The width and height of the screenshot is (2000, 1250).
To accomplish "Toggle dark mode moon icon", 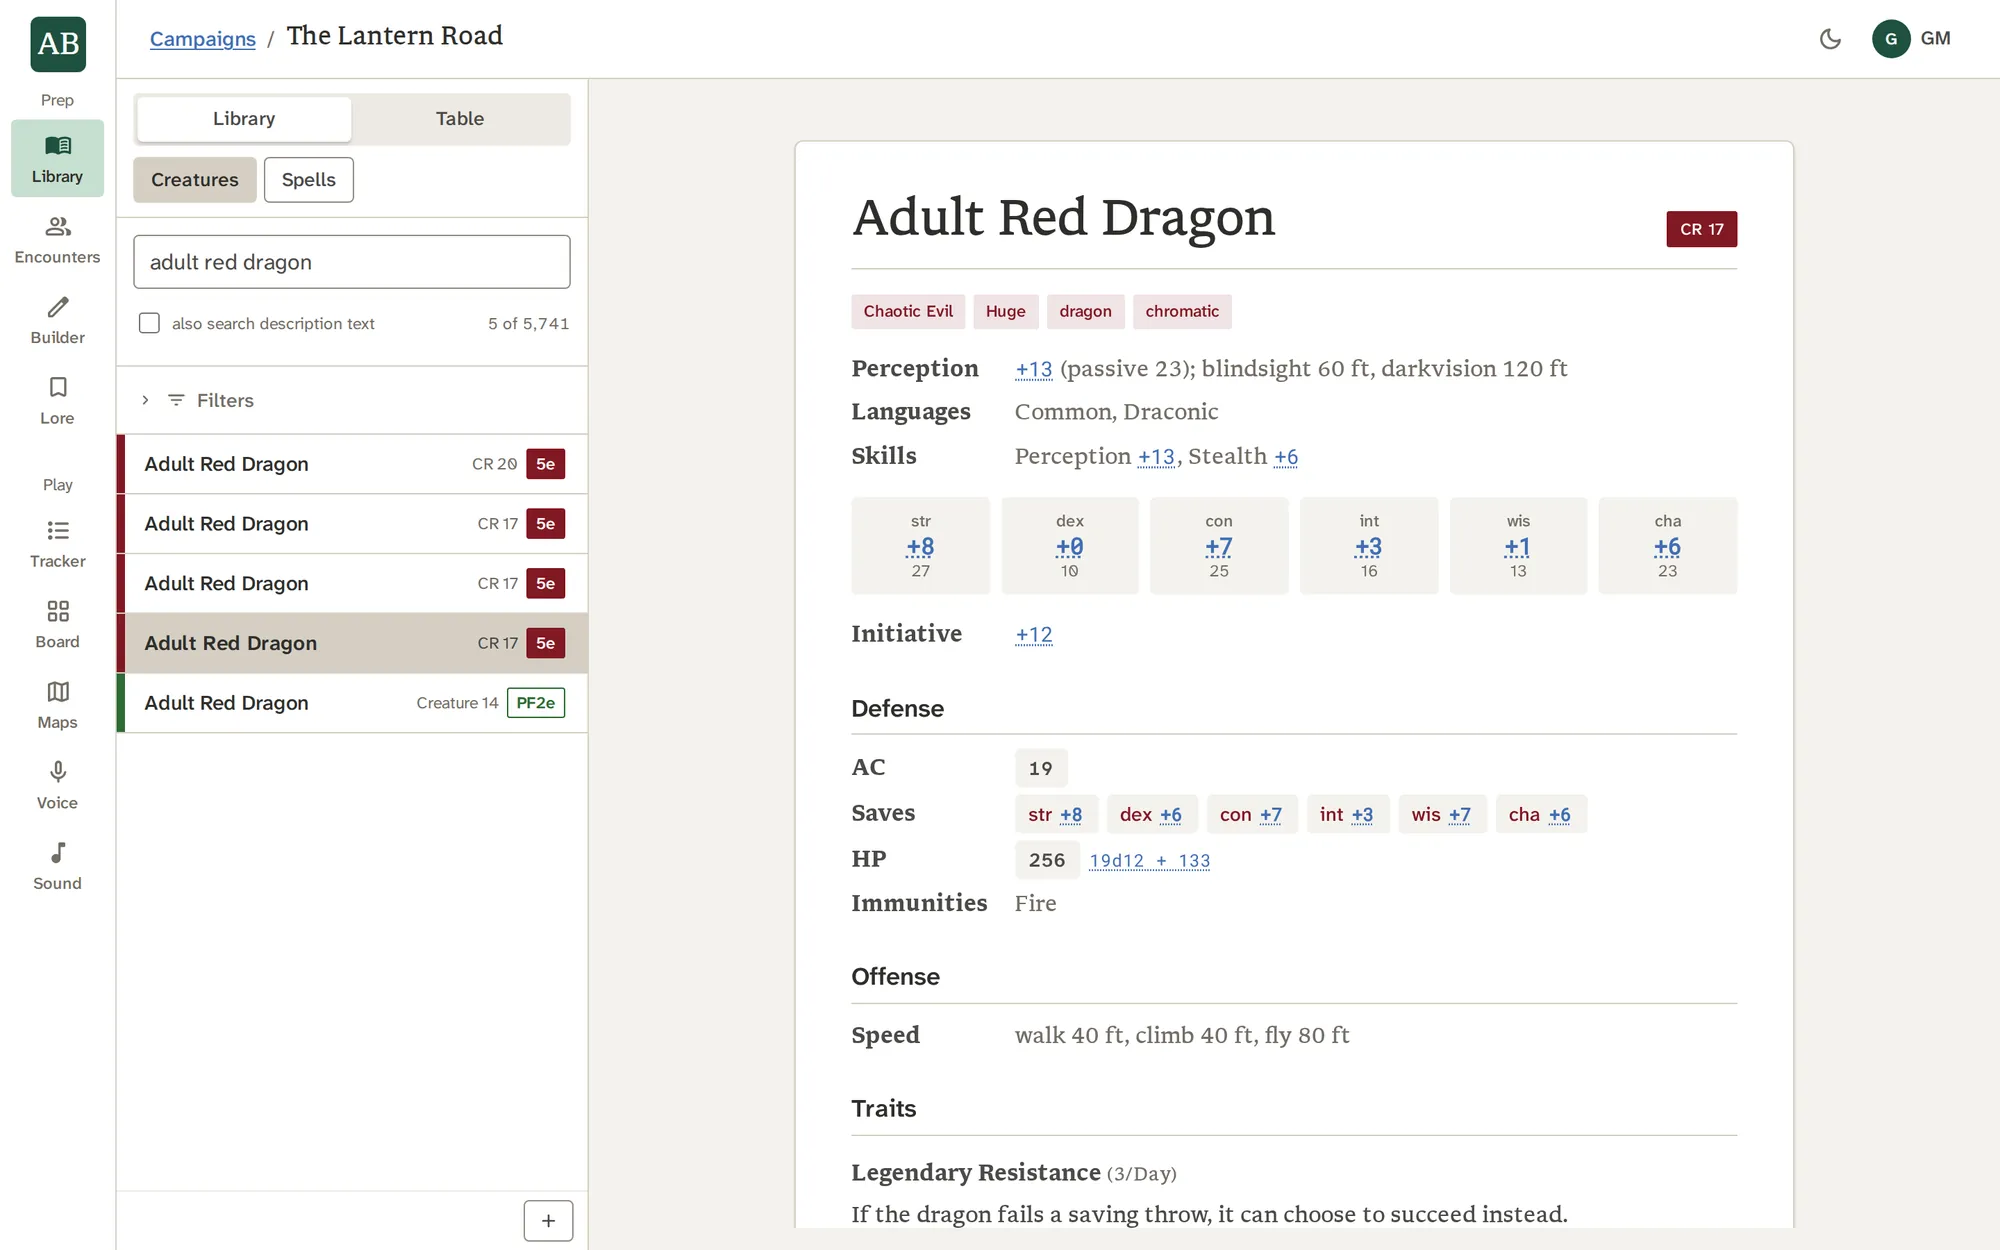I will click(x=1830, y=39).
